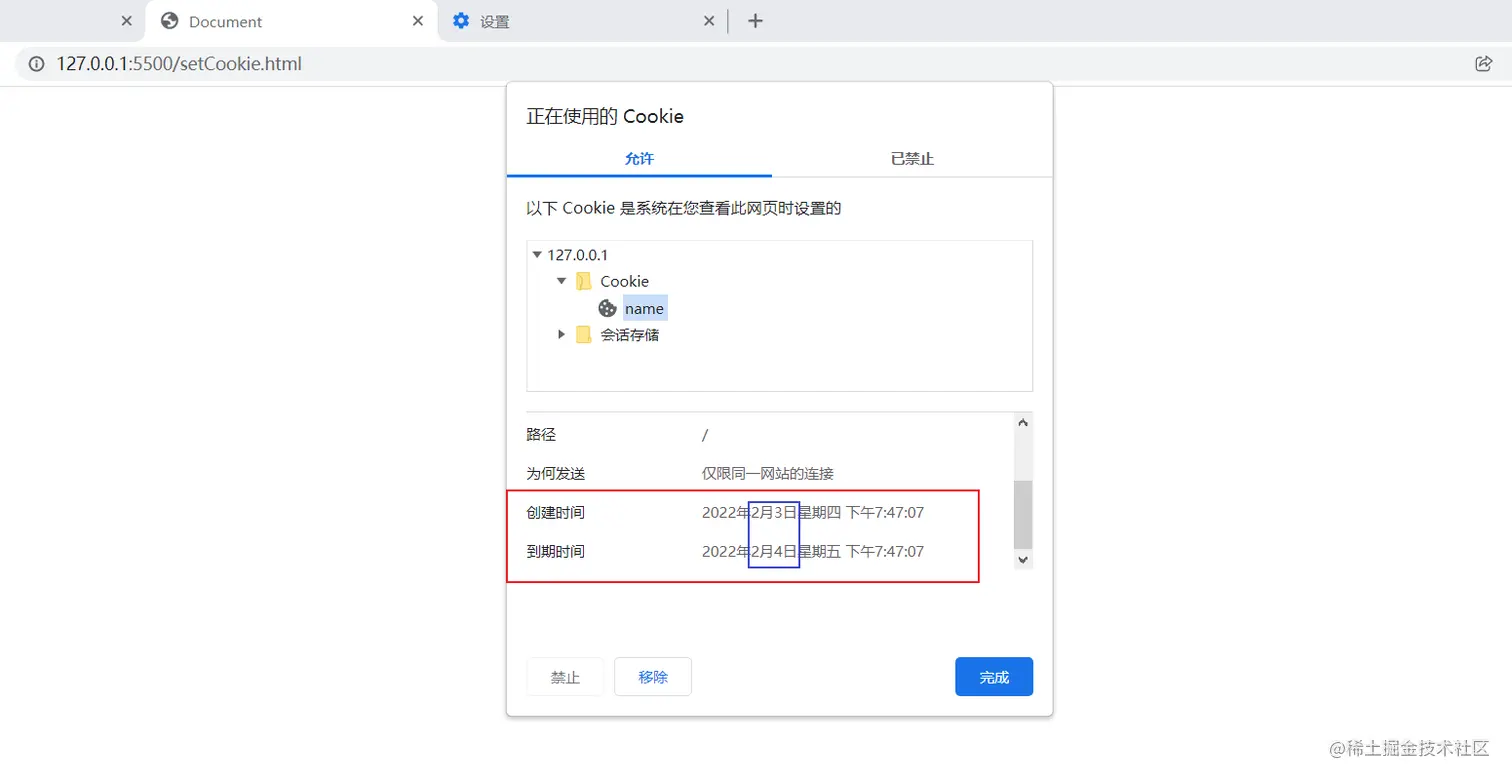Select the 允许 tab
The image size is (1512, 781).
pos(639,158)
